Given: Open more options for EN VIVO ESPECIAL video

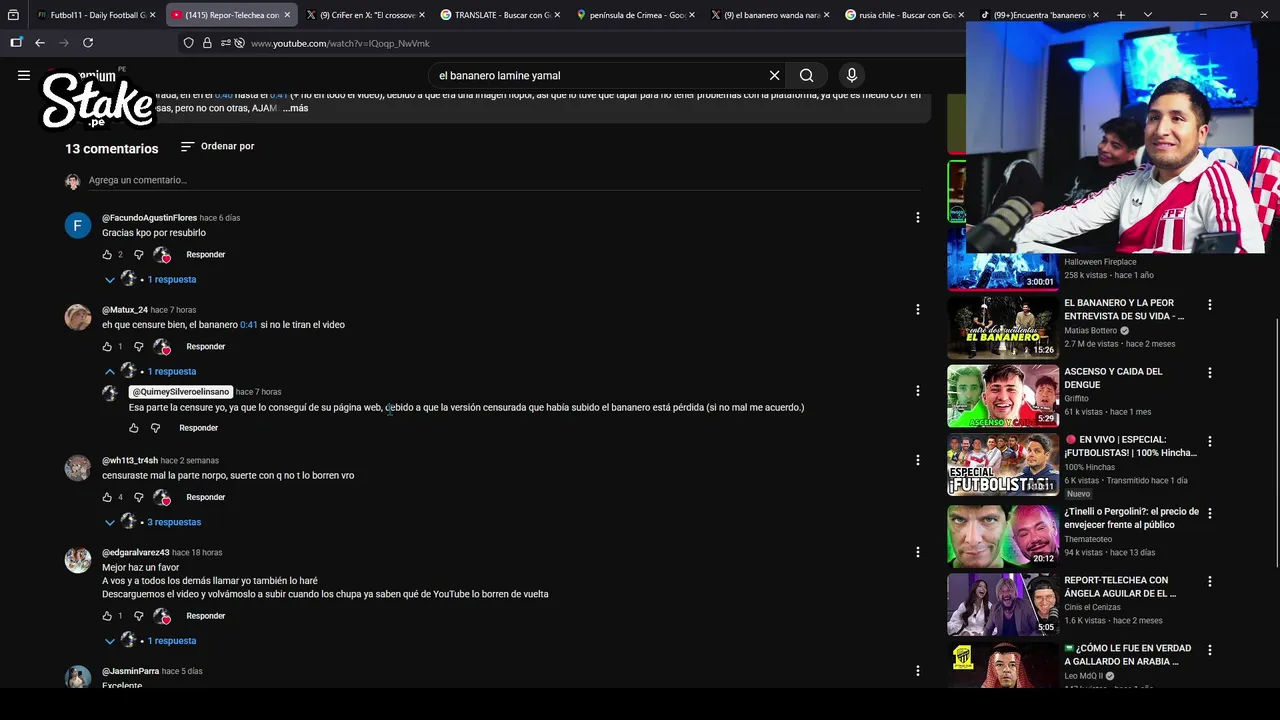Looking at the screenshot, I should (x=1209, y=441).
